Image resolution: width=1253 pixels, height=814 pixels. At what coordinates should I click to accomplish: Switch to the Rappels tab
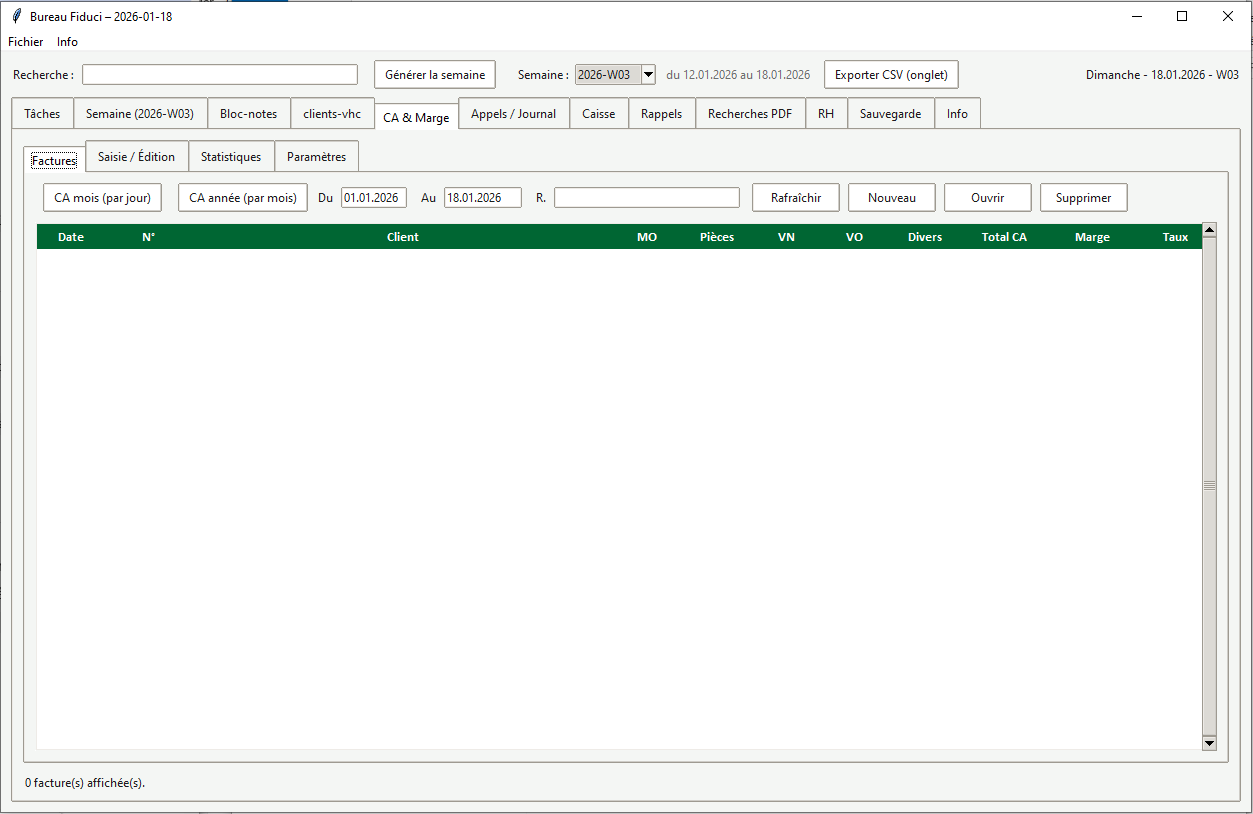661,113
